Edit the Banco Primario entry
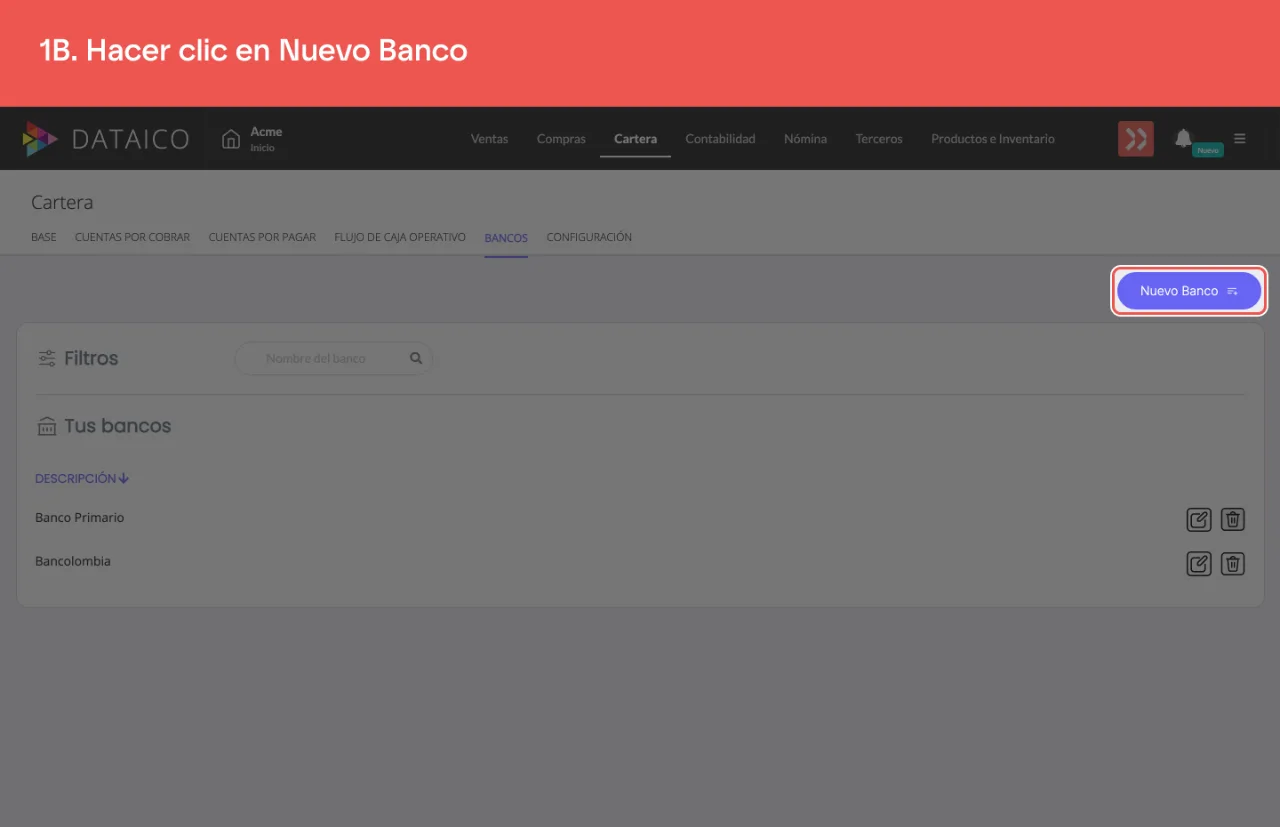Viewport: 1280px width, 827px height. pos(1198,520)
